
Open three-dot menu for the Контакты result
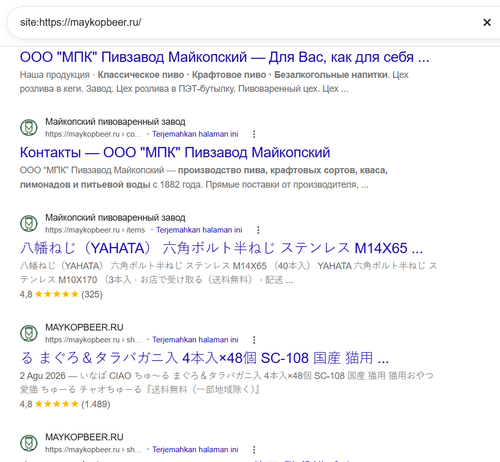point(254,134)
